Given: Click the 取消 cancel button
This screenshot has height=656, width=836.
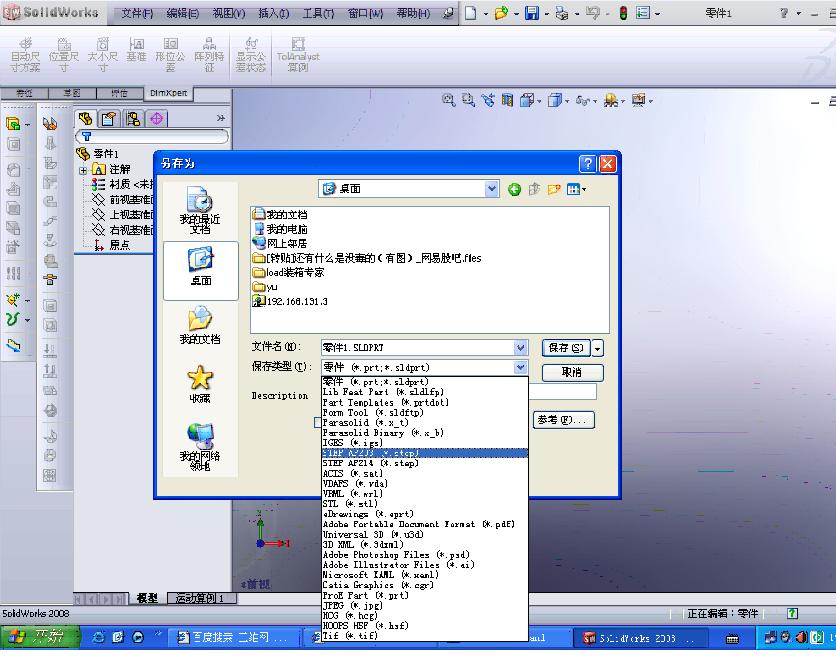Looking at the screenshot, I should click(x=573, y=372).
